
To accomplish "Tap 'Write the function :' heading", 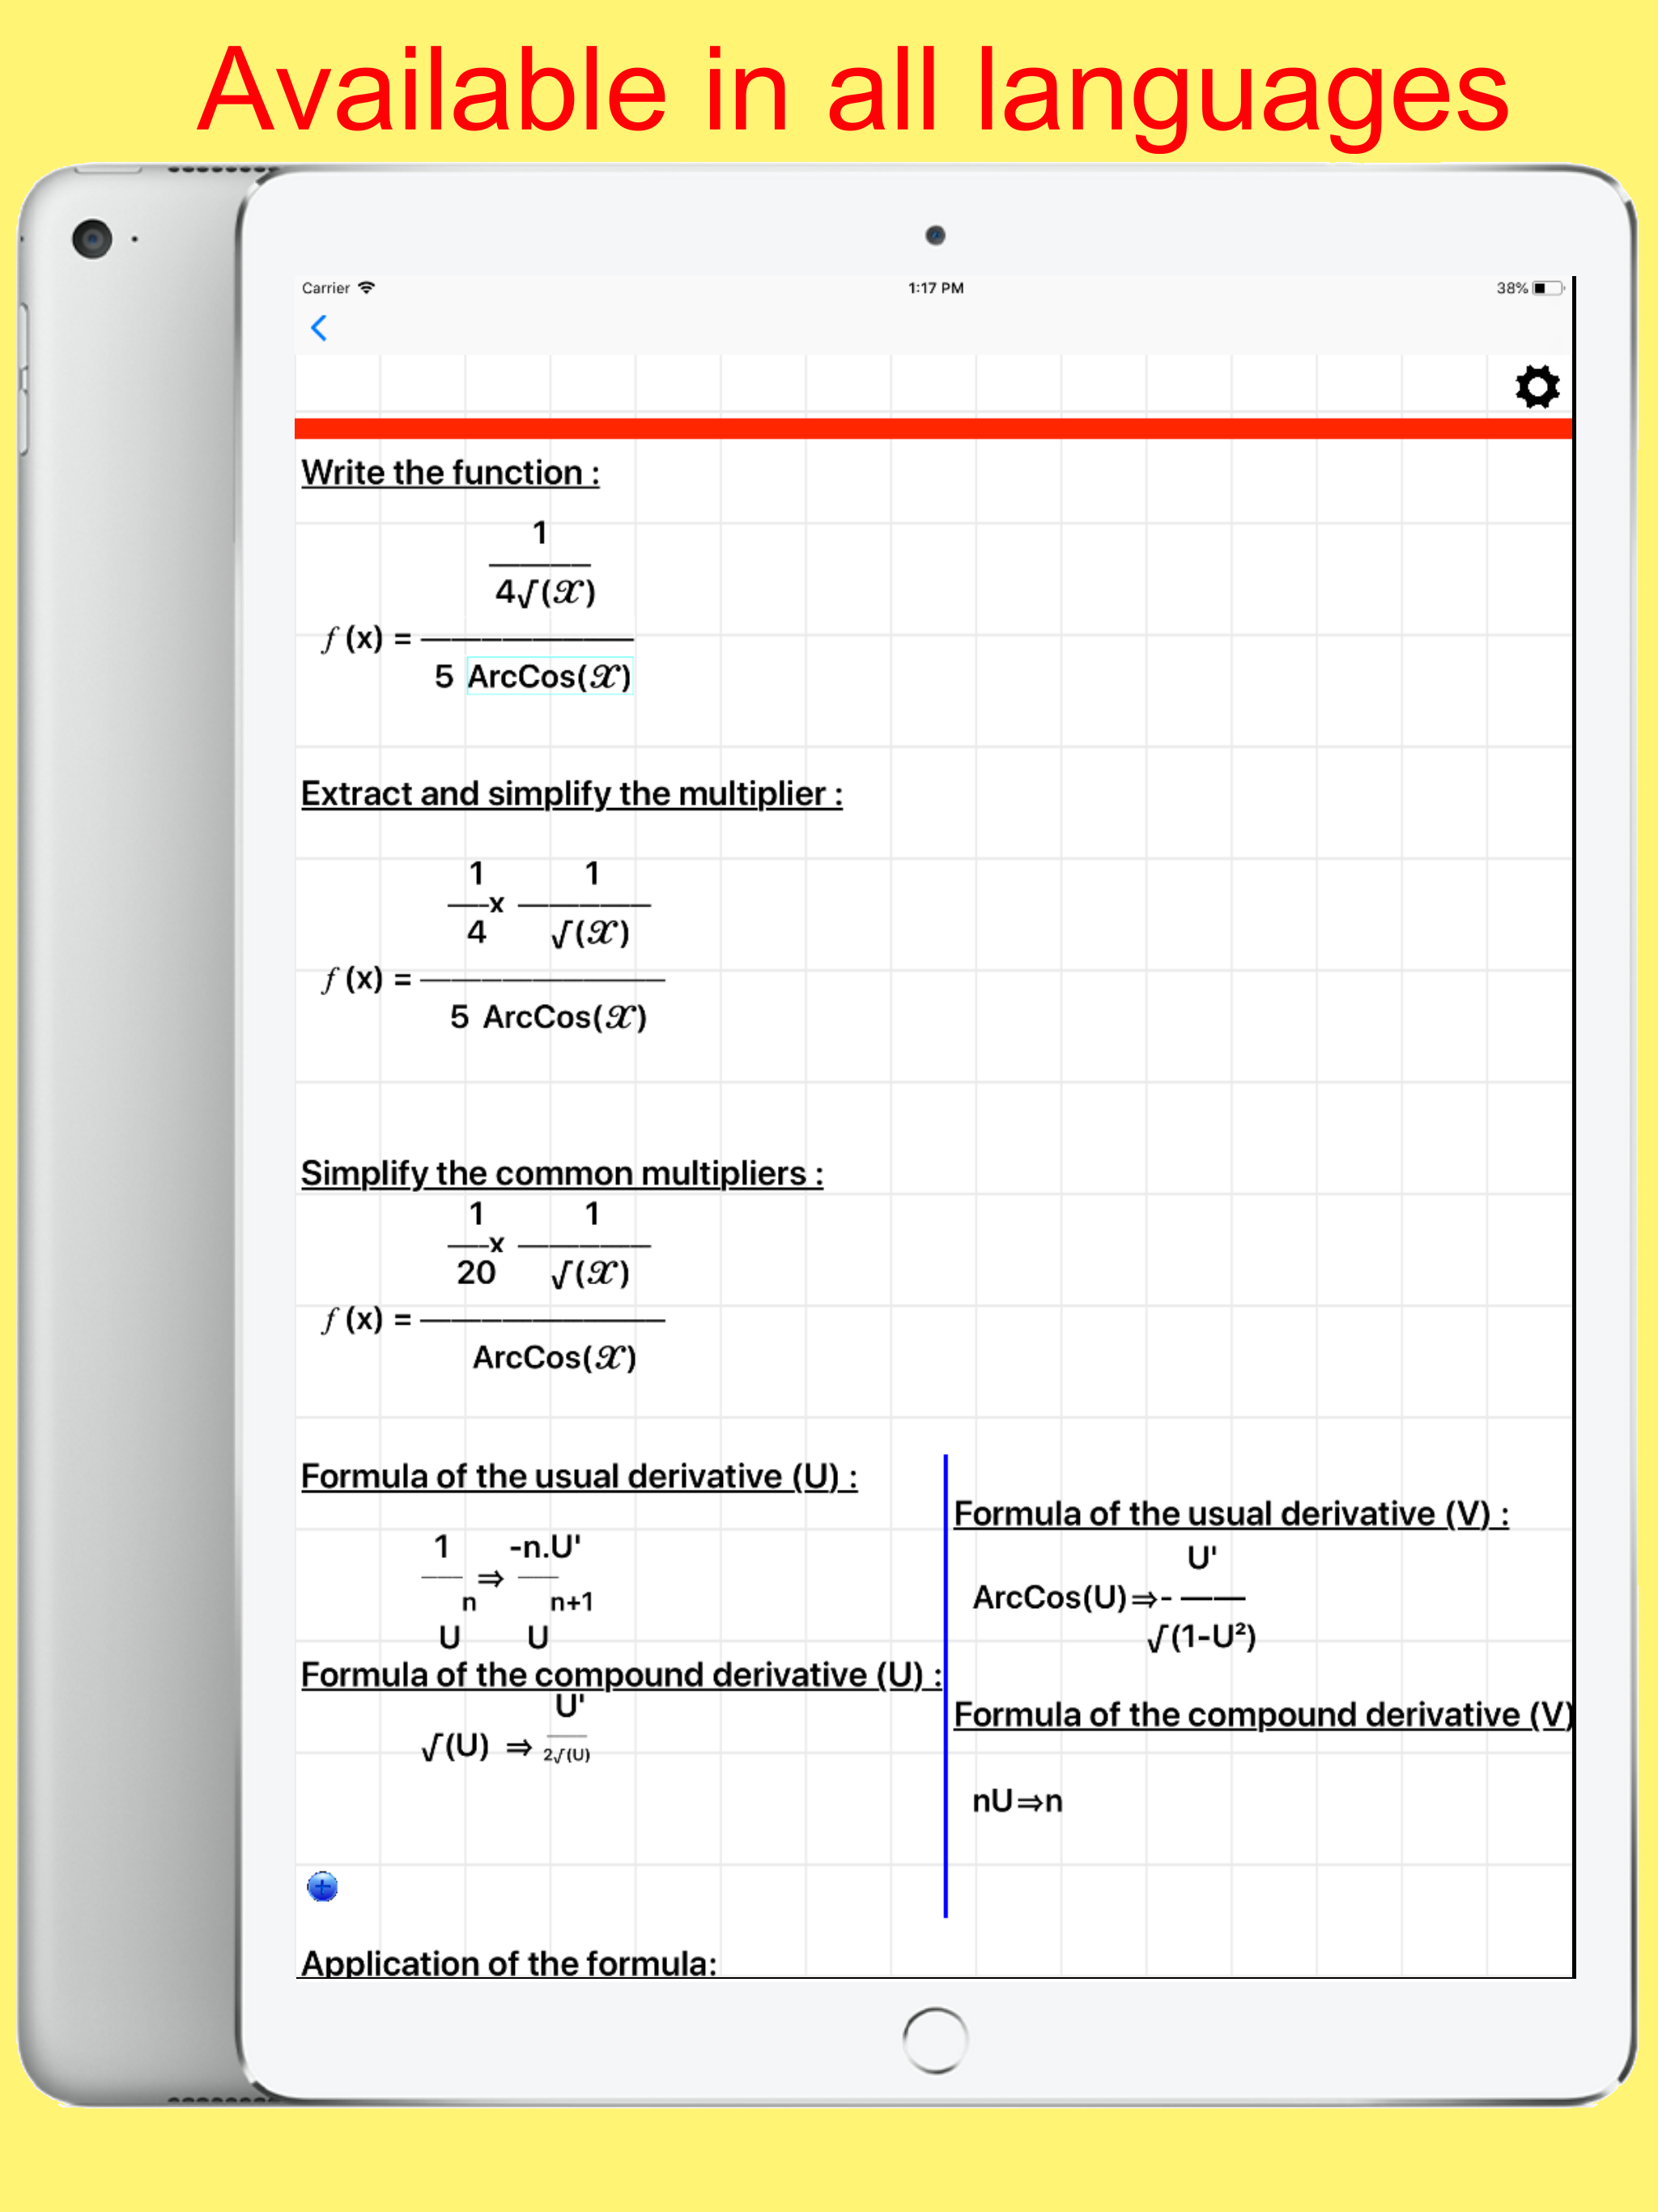I will point(450,473).
